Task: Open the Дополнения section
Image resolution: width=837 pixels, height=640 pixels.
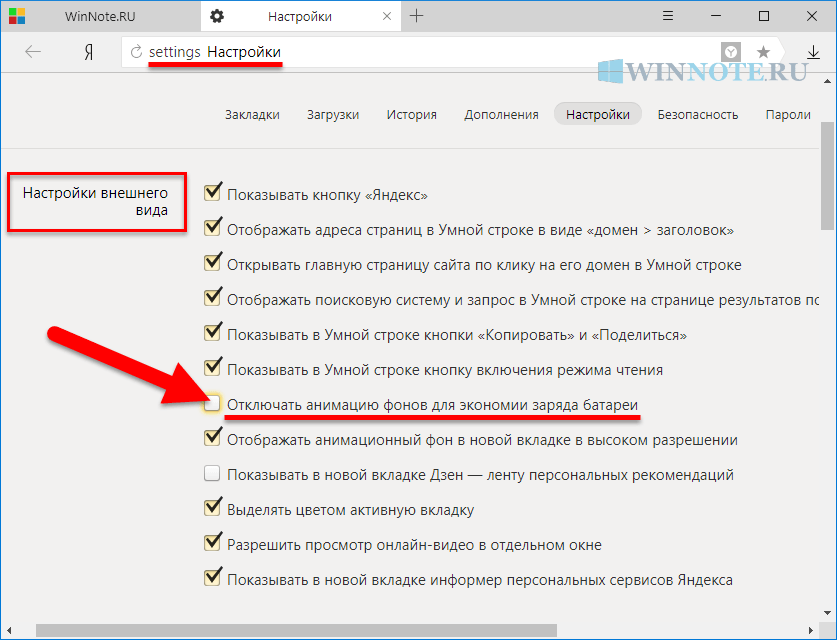Action: [x=501, y=114]
